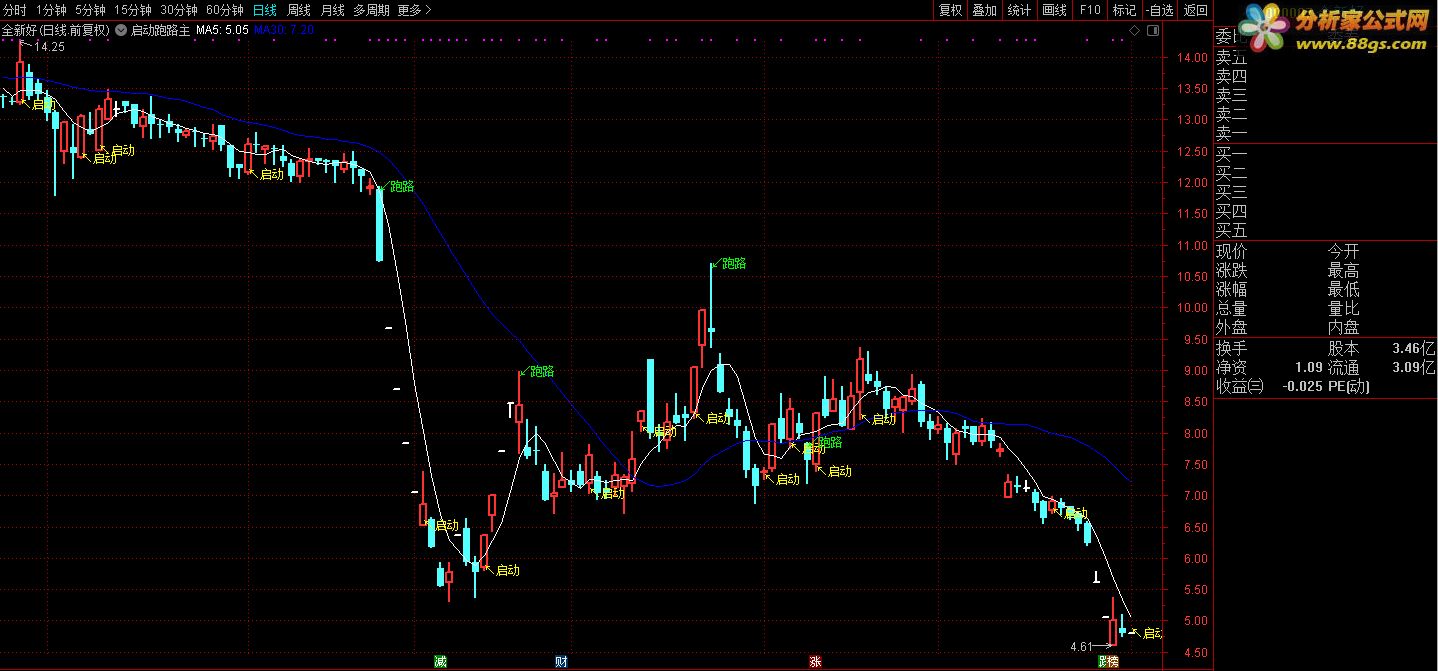
Task: Activate the 画线 drawing tools button
Action: point(1055,10)
